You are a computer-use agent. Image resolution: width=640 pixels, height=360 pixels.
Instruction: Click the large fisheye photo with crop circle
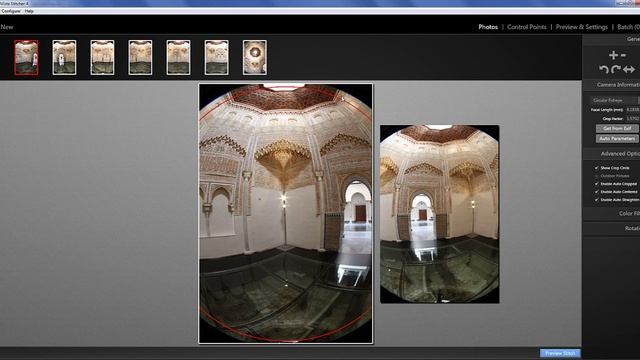(x=286, y=213)
